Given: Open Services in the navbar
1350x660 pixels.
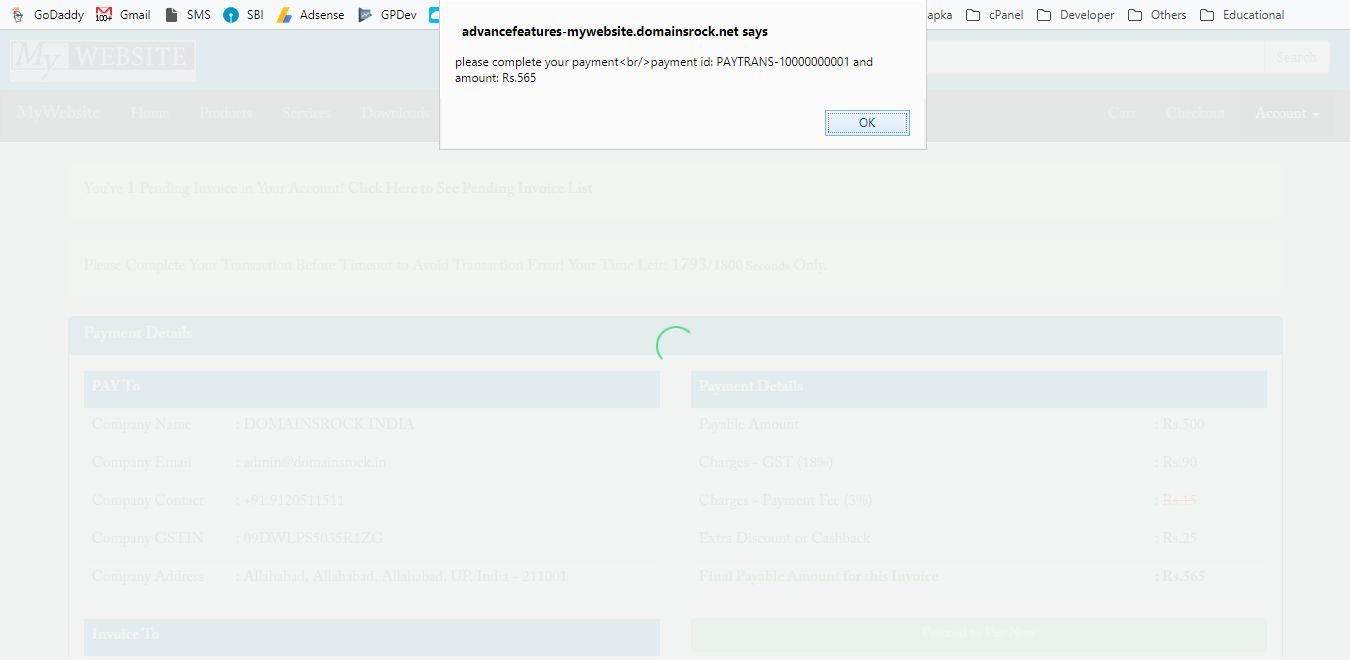Looking at the screenshot, I should [x=306, y=113].
